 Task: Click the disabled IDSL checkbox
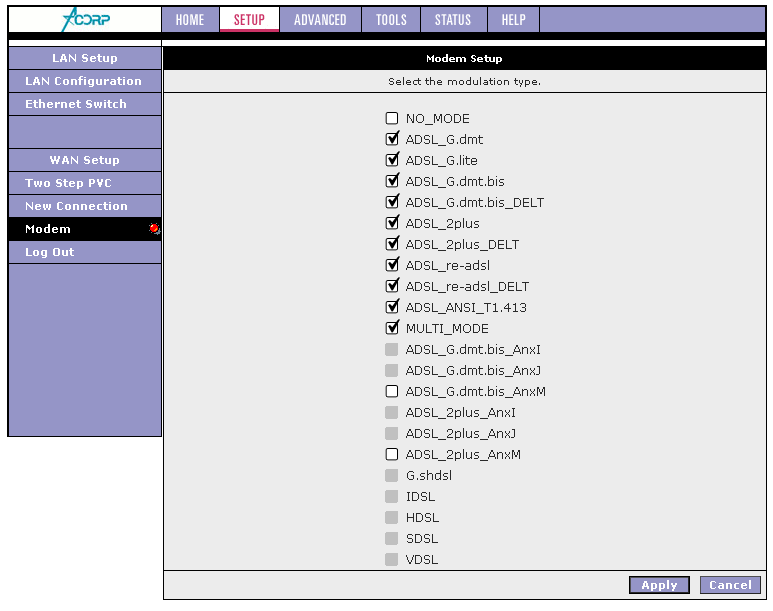(x=392, y=496)
